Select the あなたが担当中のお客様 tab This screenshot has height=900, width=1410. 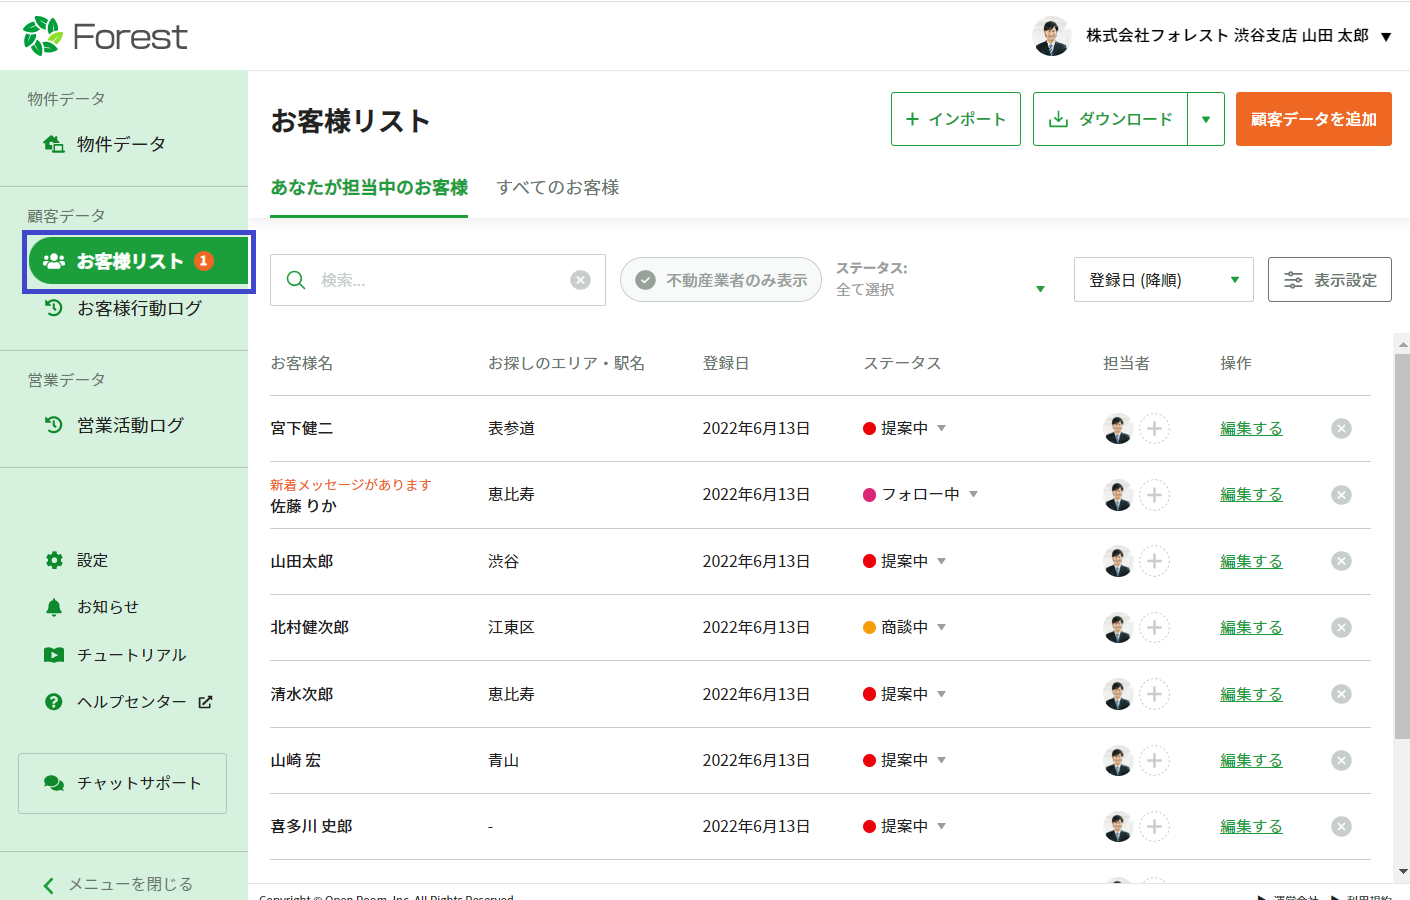click(369, 187)
